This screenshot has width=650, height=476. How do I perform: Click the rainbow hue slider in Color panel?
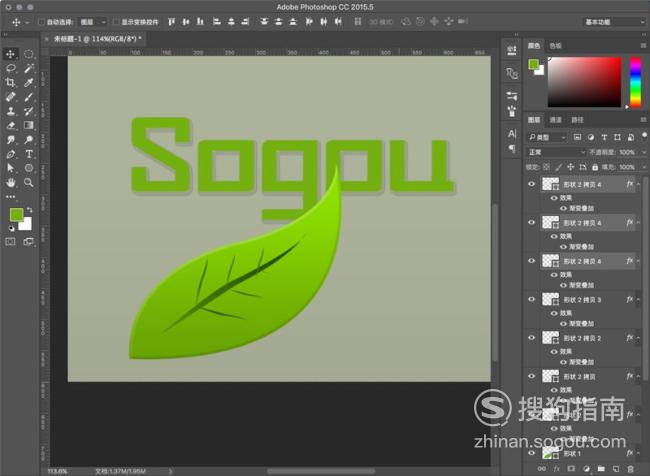tap(635, 83)
